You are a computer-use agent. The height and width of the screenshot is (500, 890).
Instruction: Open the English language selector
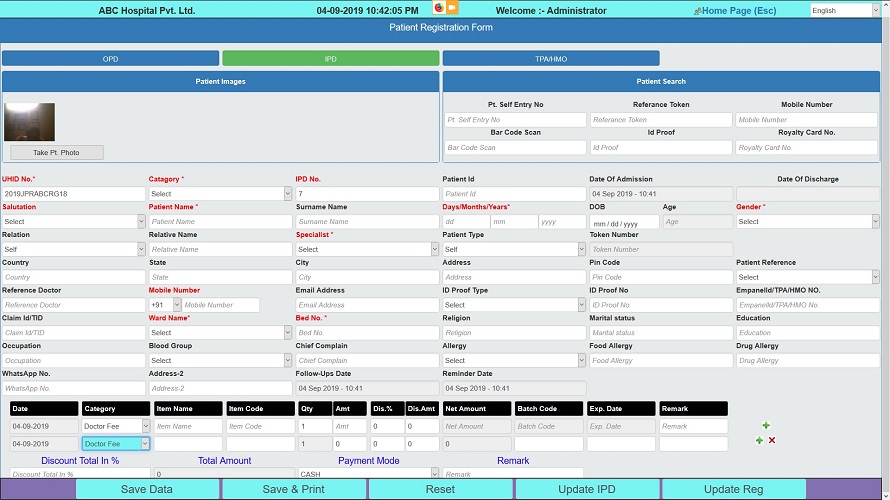(x=844, y=11)
